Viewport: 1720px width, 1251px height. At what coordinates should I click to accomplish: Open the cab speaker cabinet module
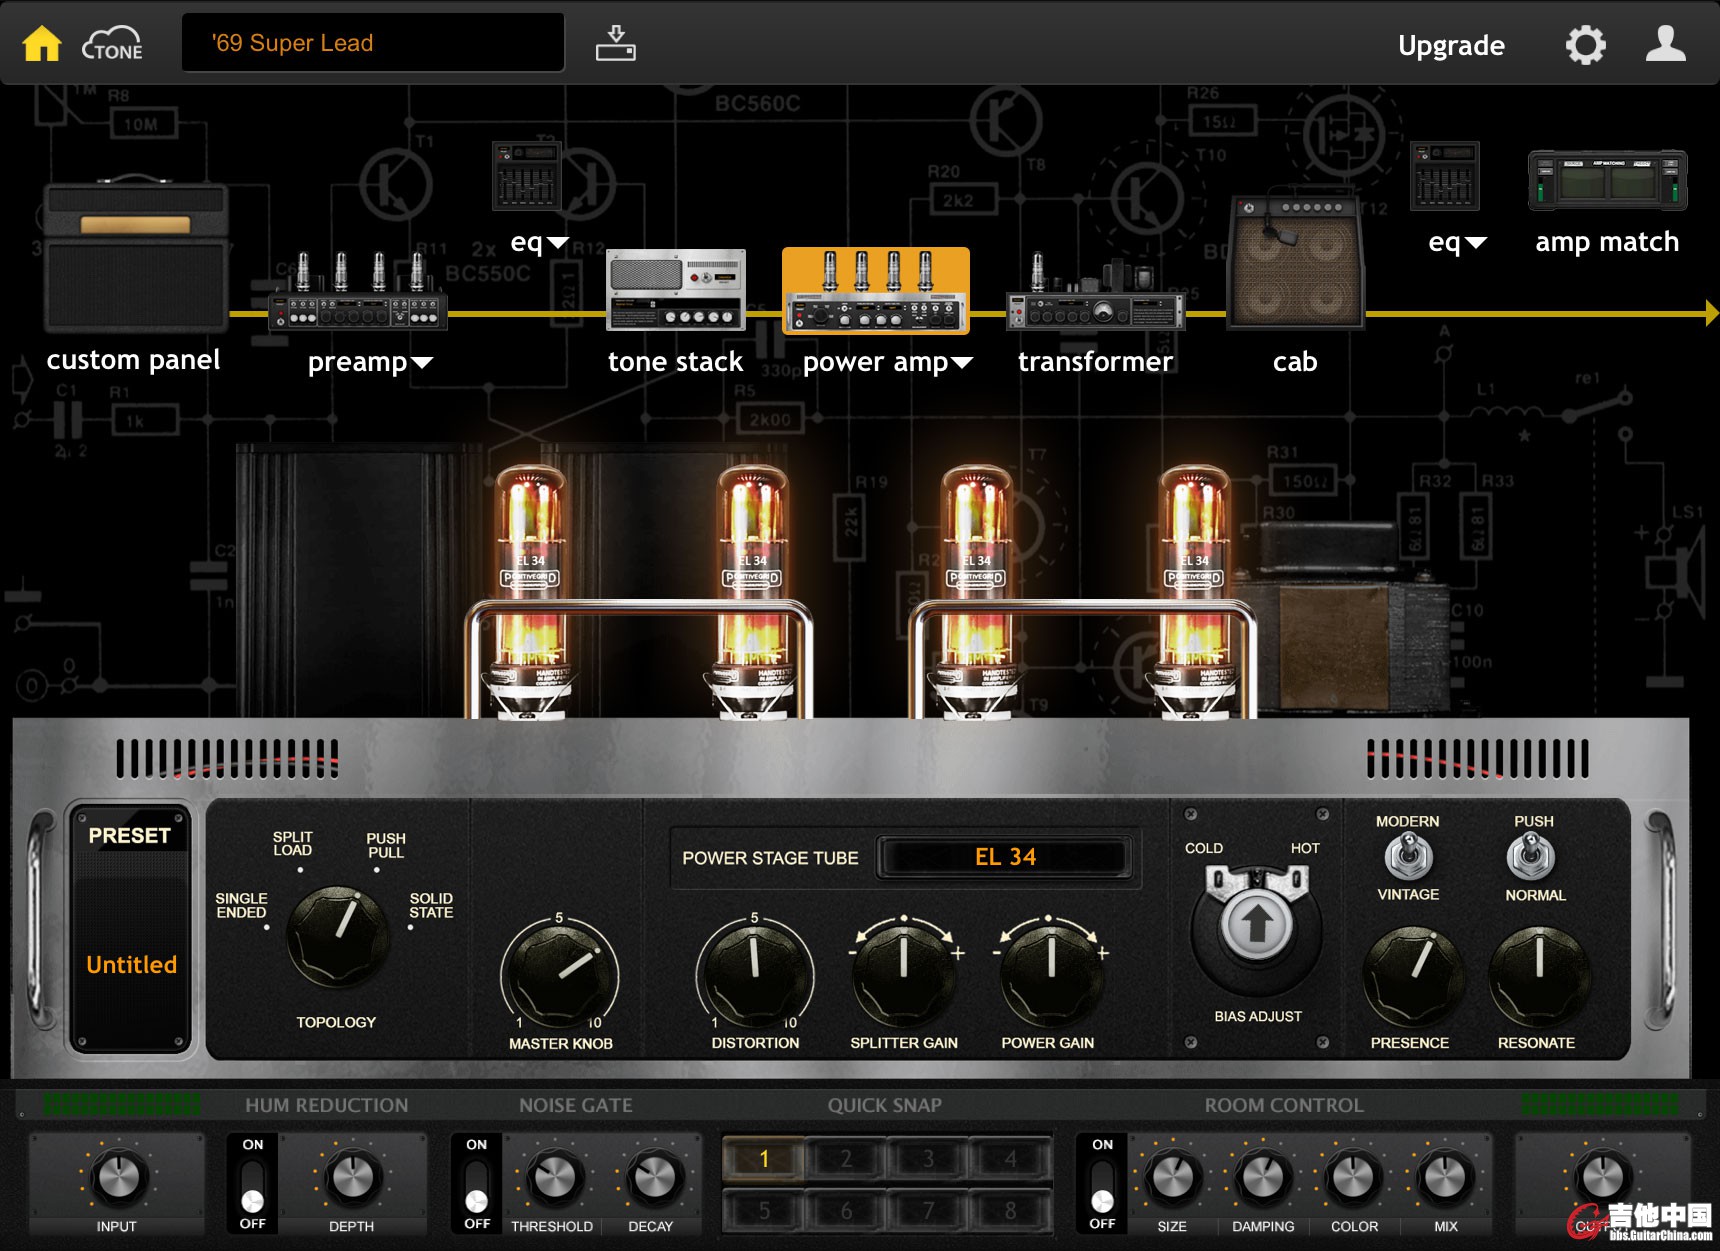tap(1295, 262)
